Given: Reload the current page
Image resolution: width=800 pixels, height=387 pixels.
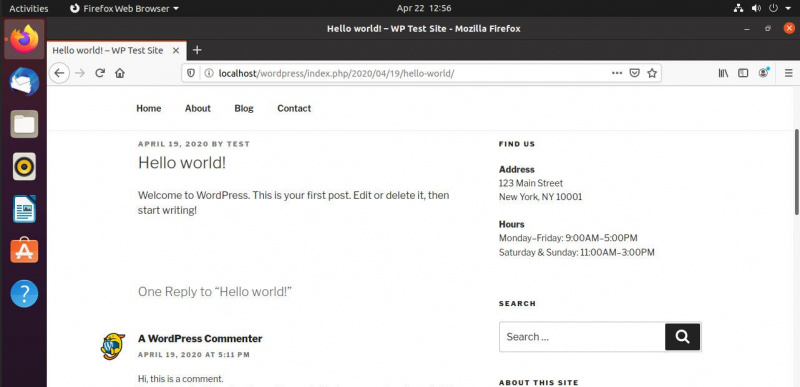Looking at the screenshot, I should point(100,73).
